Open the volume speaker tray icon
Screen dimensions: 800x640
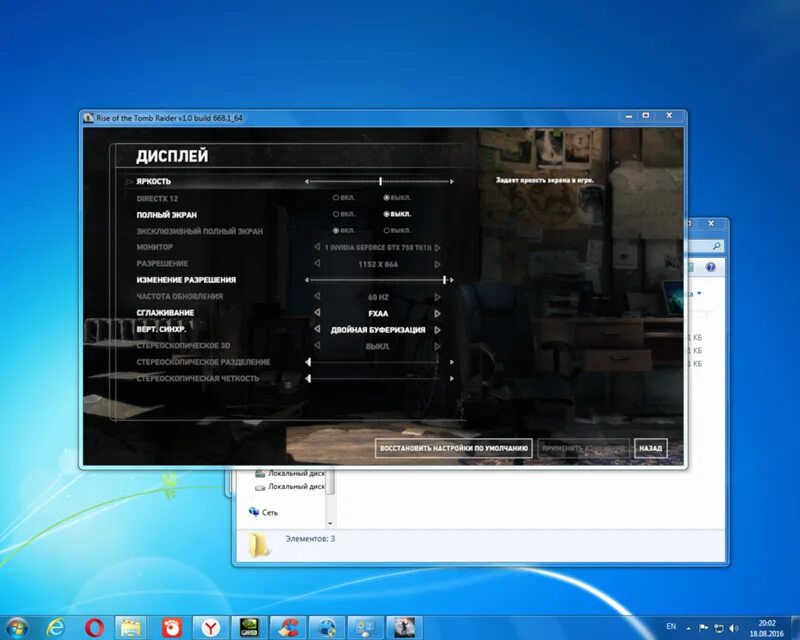pos(734,628)
